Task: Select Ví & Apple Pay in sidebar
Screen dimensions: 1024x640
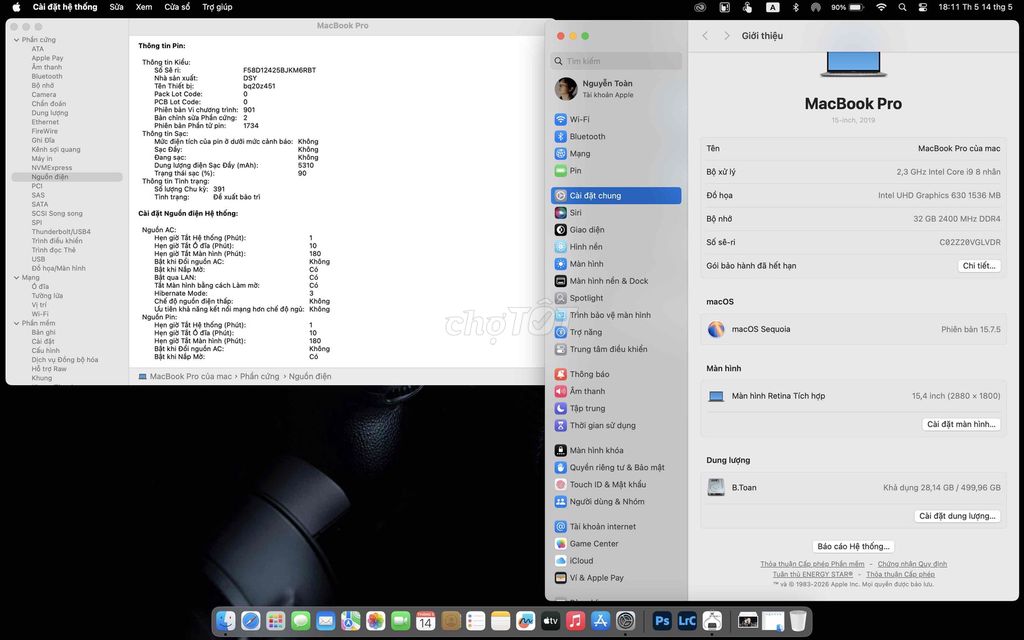Action: (616, 577)
